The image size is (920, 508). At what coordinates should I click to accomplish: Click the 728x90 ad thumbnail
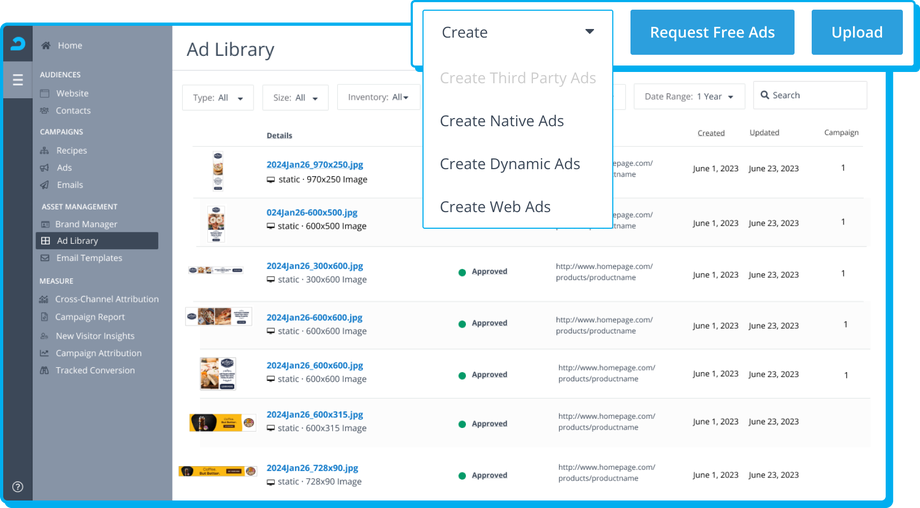[218, 471]
